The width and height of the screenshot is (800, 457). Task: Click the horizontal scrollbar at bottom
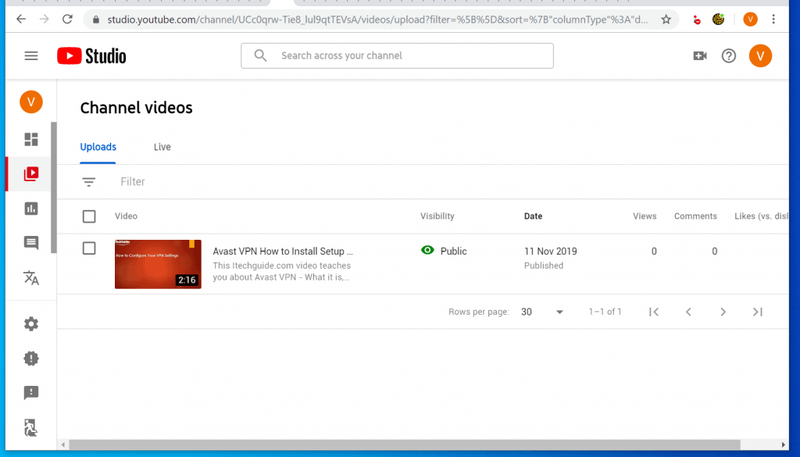point(405,445)
